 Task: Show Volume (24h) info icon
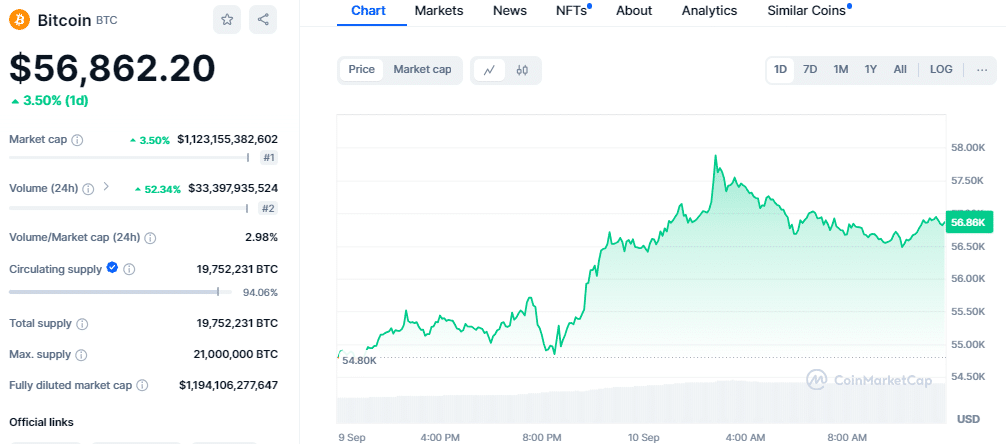(89, 189)
